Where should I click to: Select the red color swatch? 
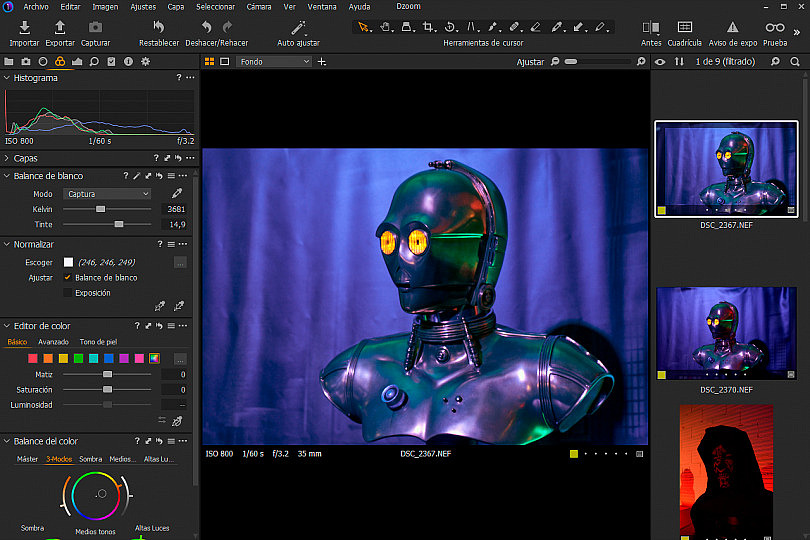(33, 359)
